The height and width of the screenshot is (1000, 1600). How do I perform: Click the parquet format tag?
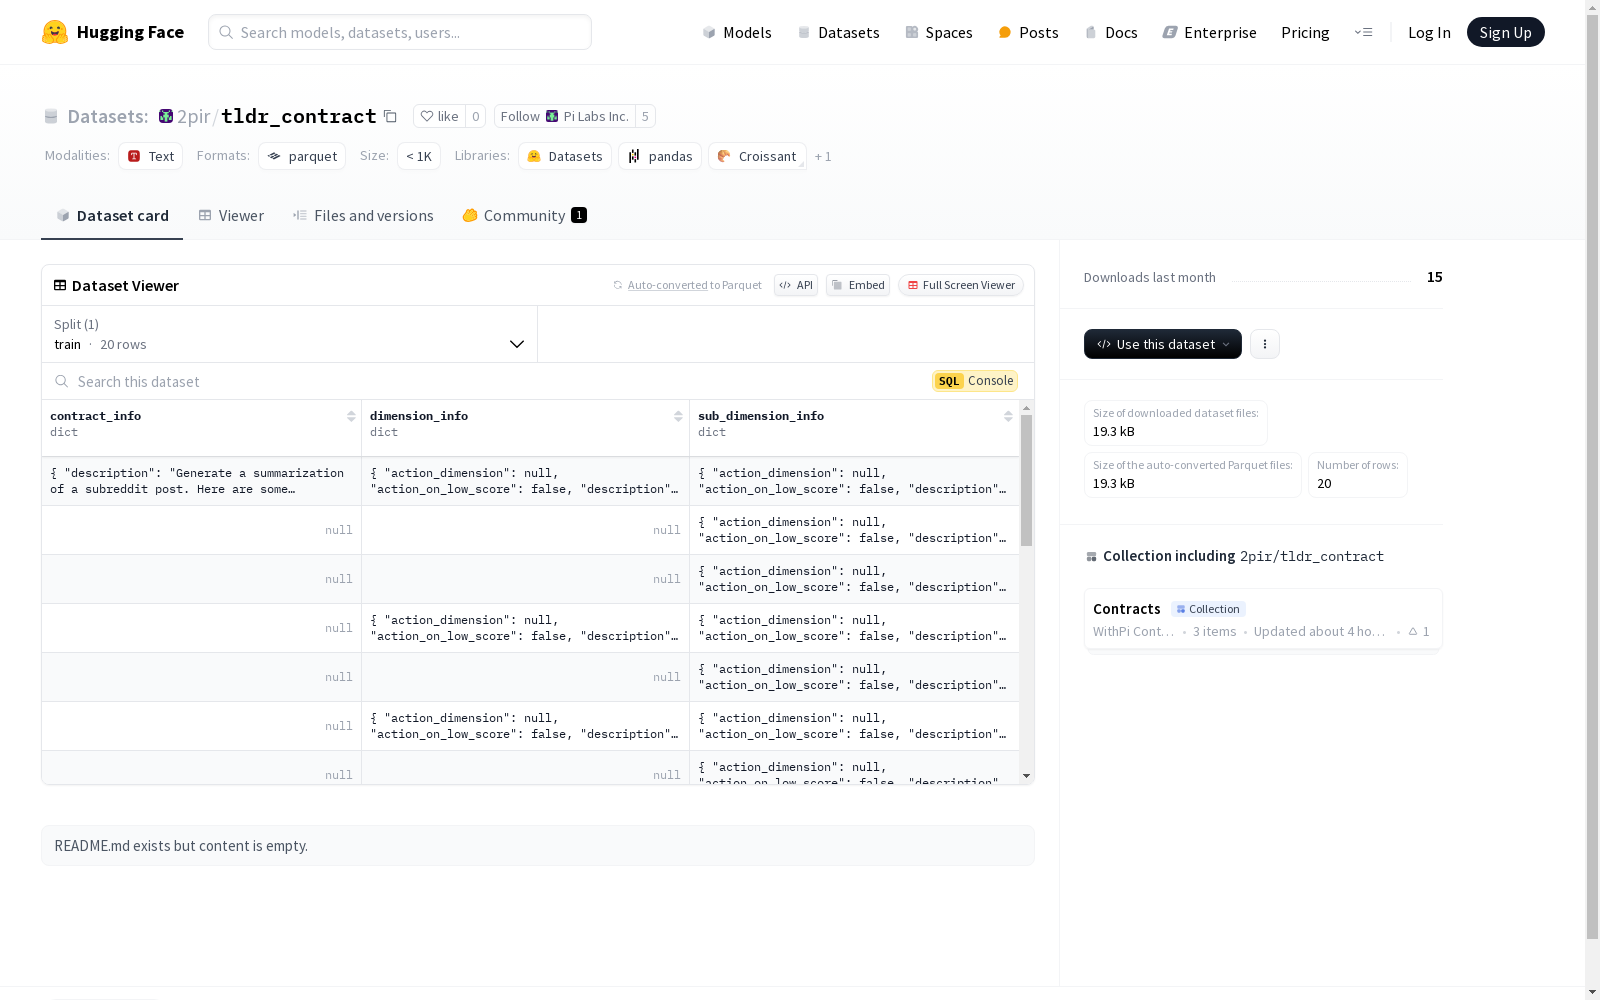pos(302,156)
